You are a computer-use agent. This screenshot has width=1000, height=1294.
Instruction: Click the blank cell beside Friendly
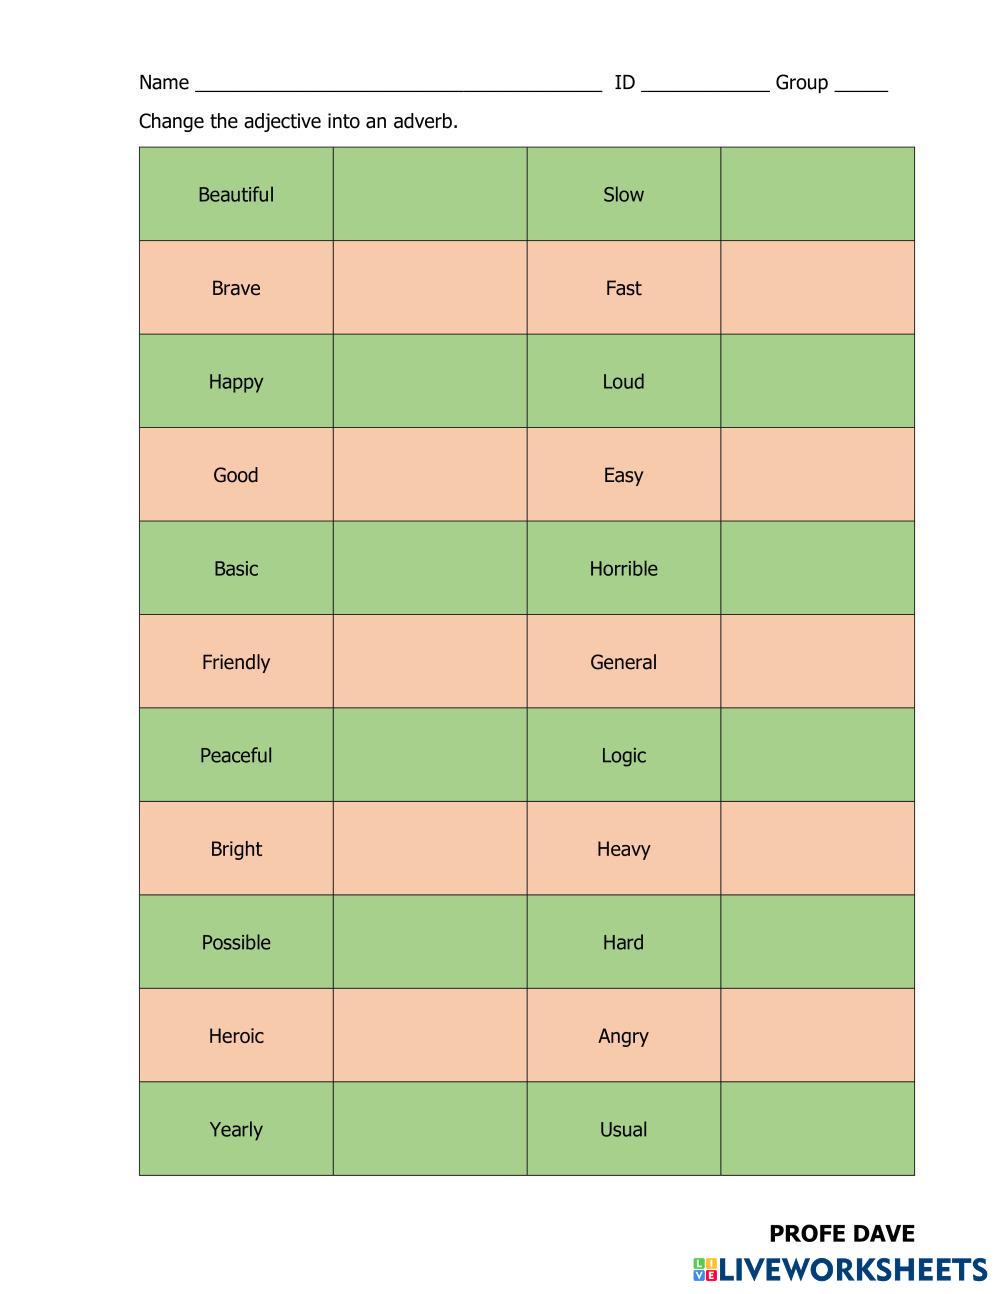point(430,662)
